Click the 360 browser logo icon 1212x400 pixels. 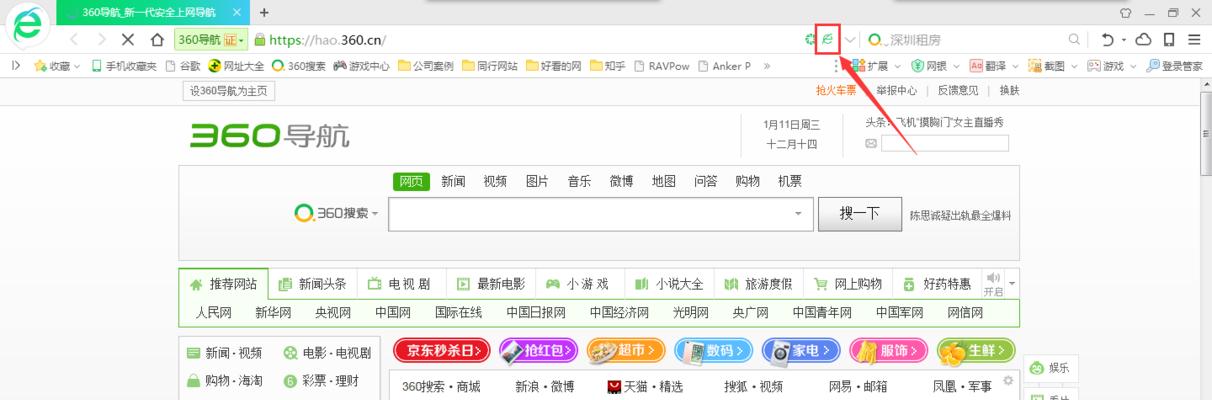click(x=26, y=26)
